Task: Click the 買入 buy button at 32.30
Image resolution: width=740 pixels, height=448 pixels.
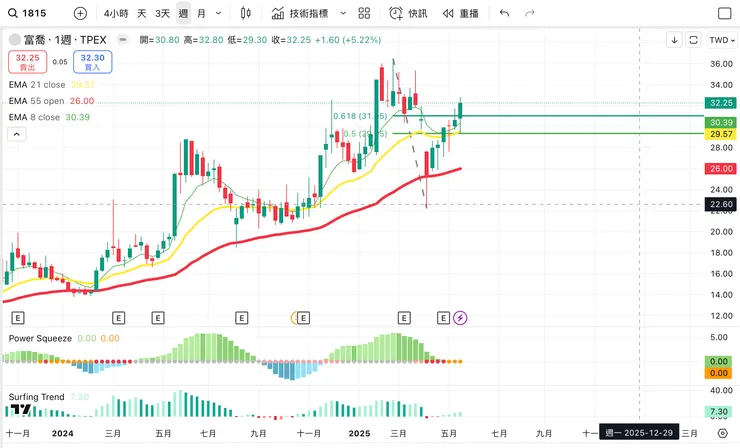Action: click(92, 62)
